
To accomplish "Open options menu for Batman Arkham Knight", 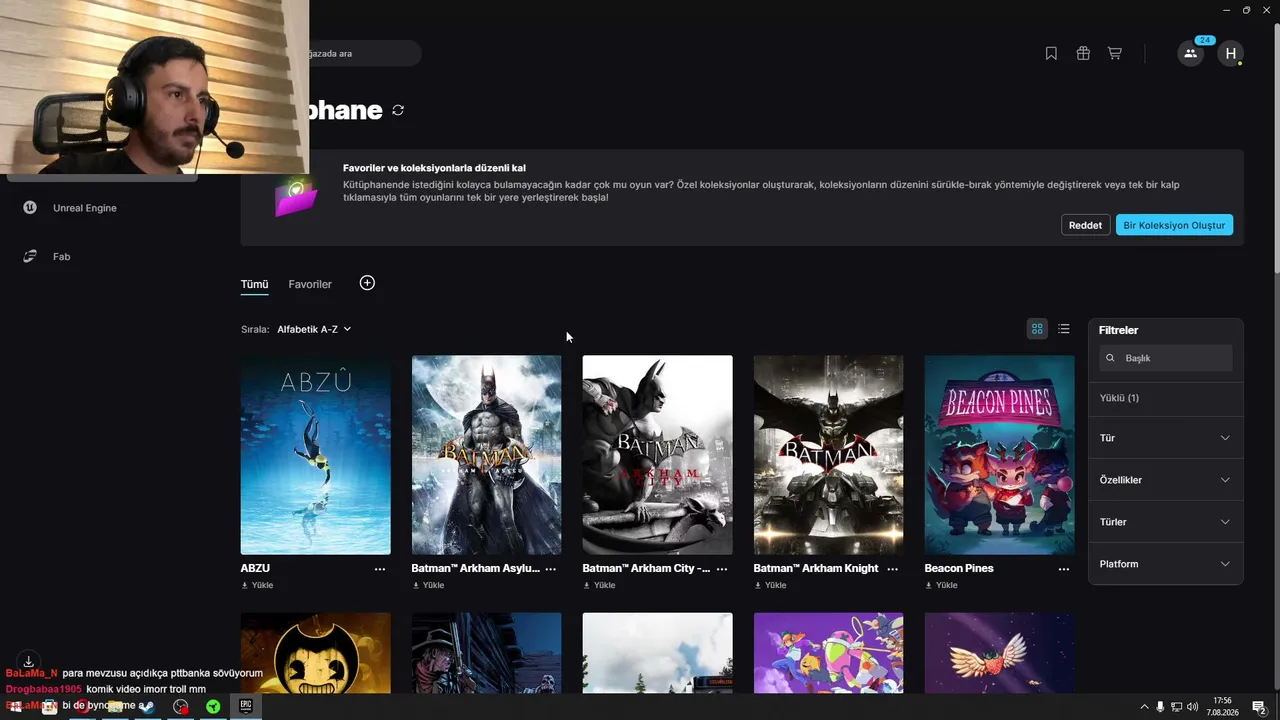I will click(x=893, y=569).
